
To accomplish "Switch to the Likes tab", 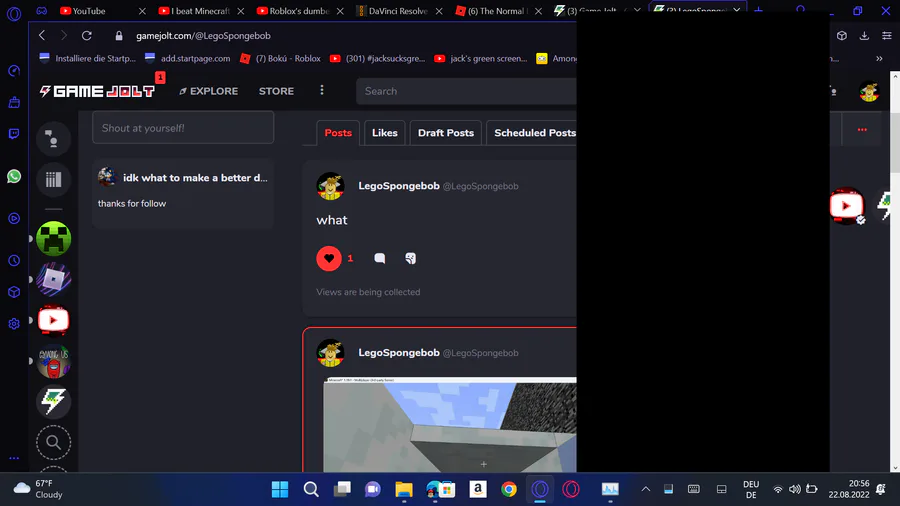I will (385, 133).
